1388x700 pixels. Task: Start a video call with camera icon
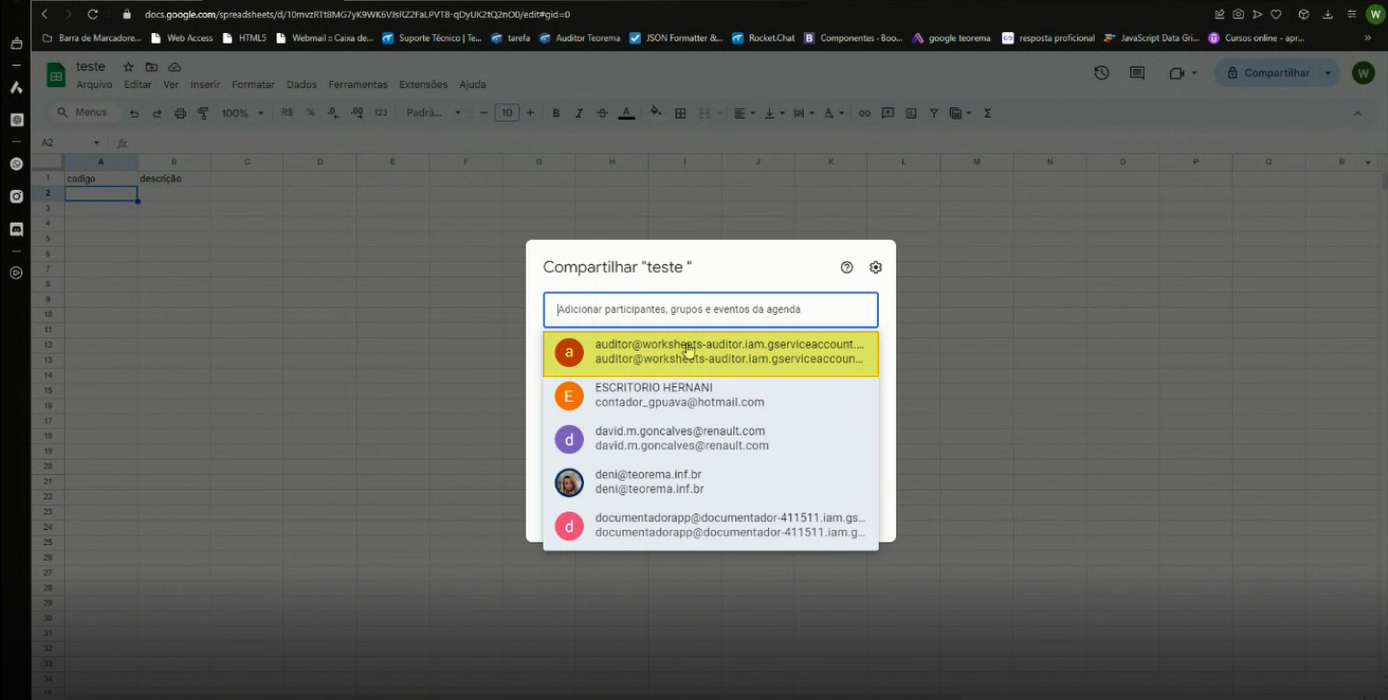[1176, 73]
